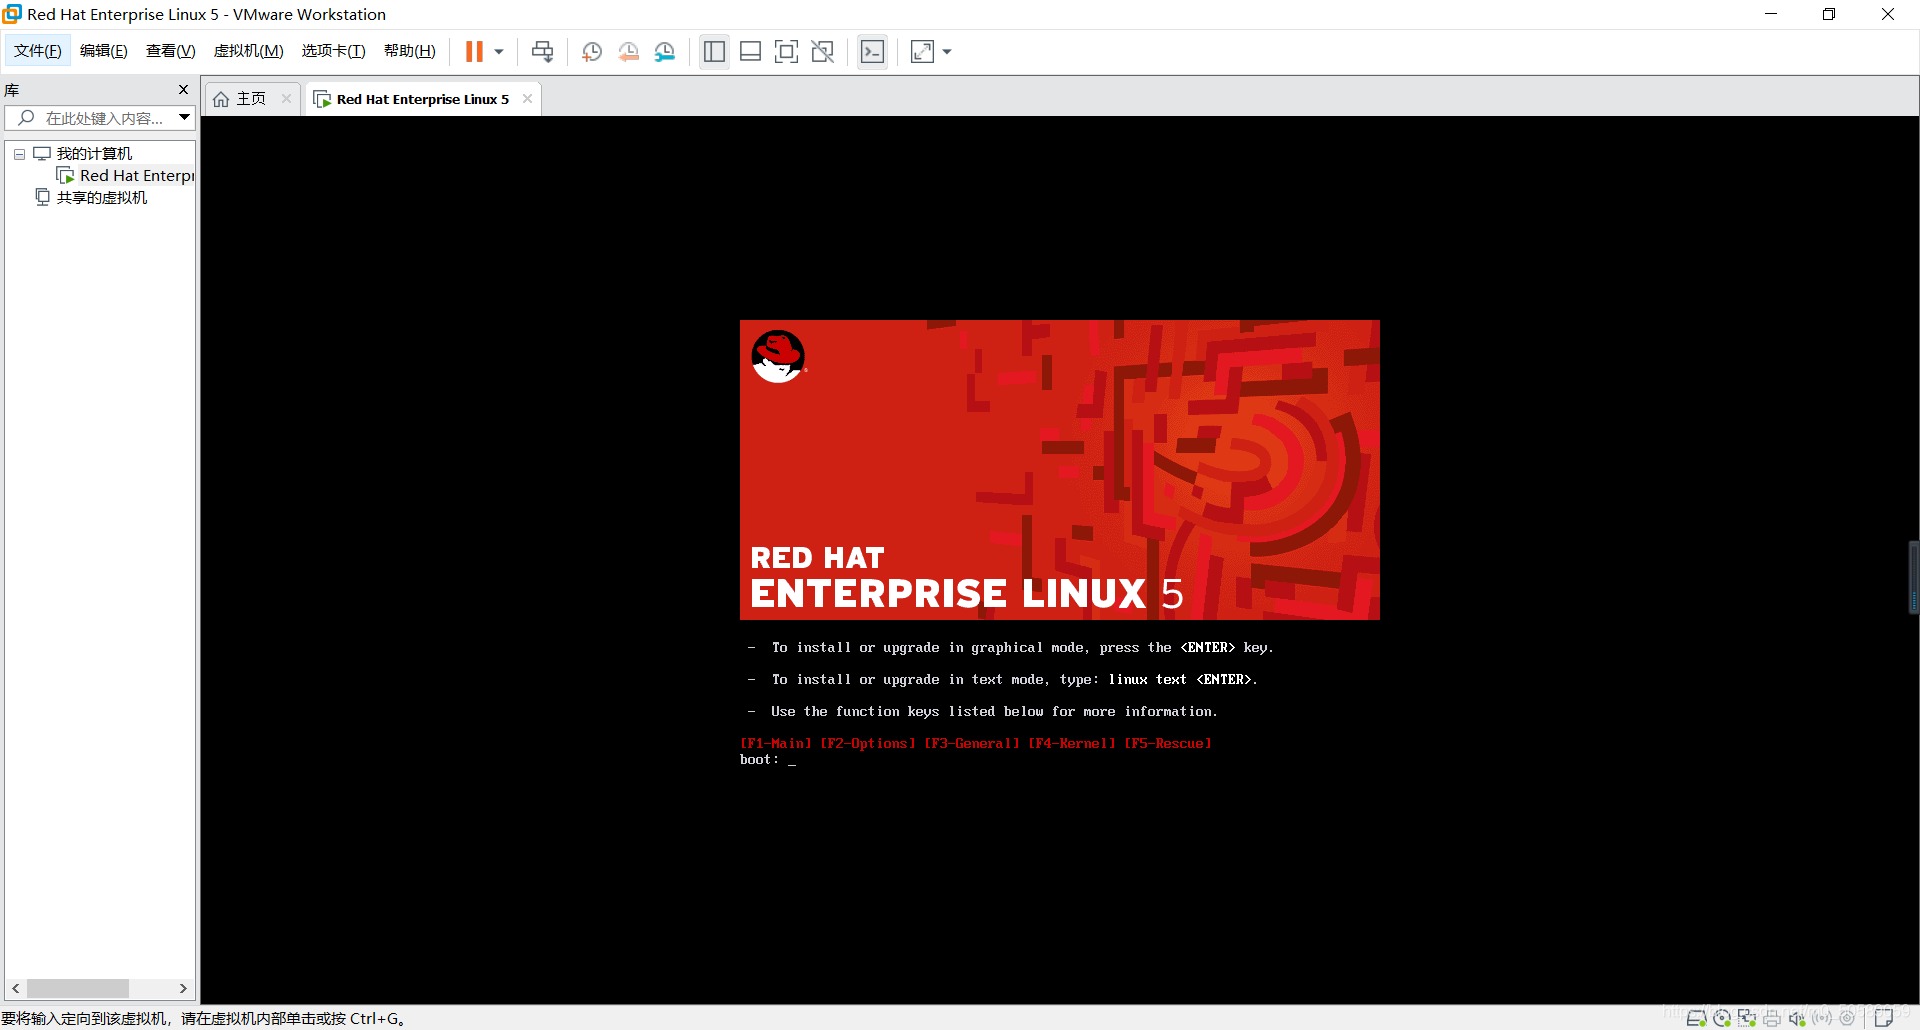The image size is (1920, 1030).
Task: Close the Red Hat Enterprise Linux 5 tab
Action: (527, 98)
